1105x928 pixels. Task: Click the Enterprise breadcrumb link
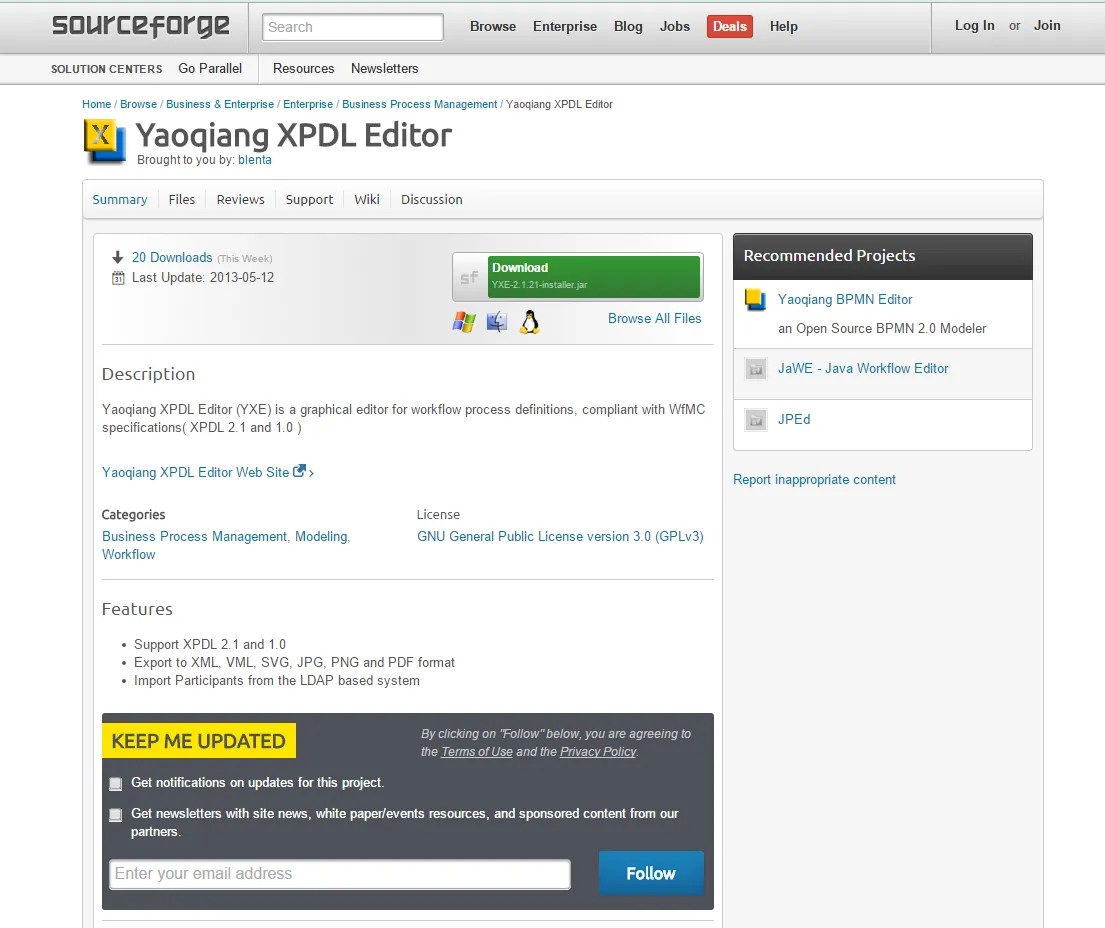tap(308, 104)
